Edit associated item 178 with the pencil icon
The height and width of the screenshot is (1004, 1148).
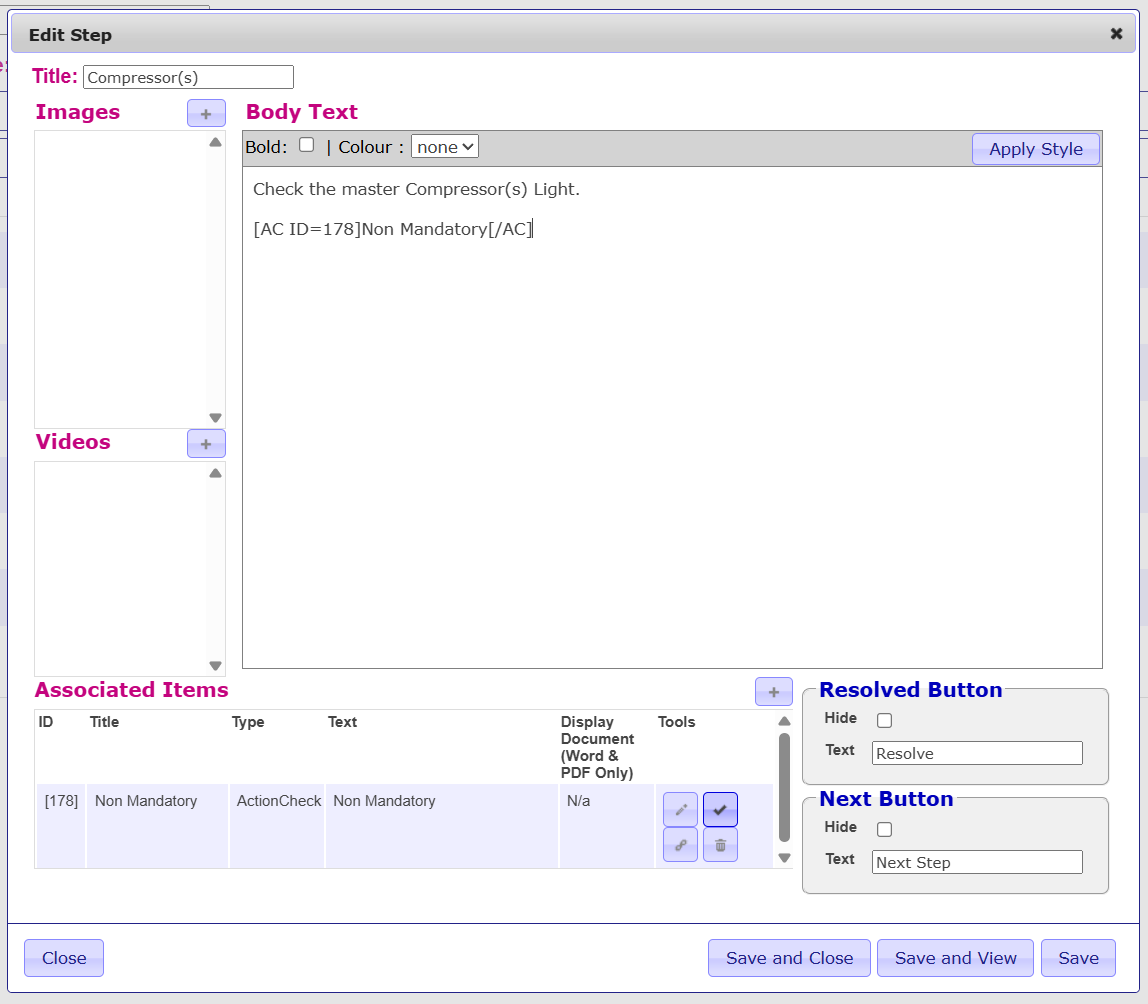click(x=680, y=809)
